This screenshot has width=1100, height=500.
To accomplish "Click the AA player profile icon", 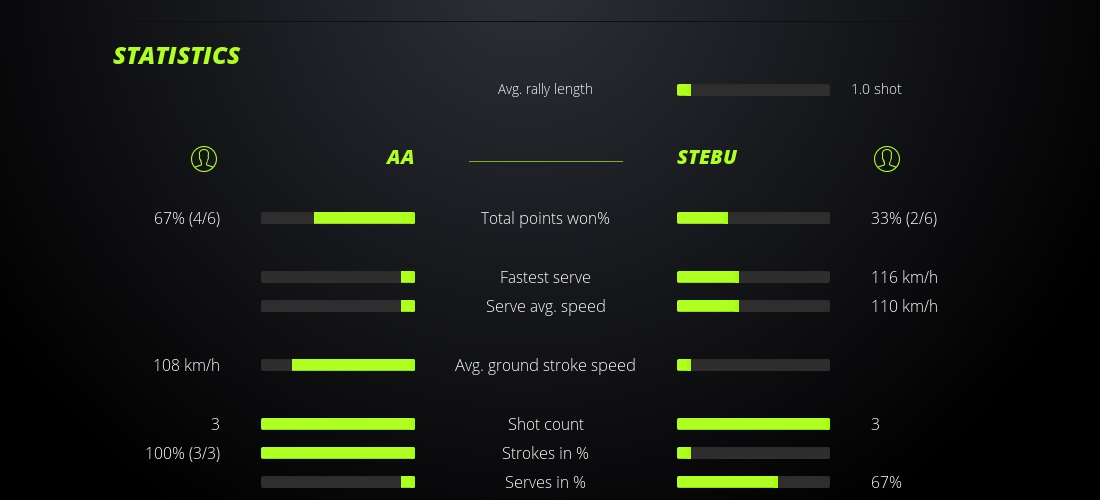I will tap(204, 158).
